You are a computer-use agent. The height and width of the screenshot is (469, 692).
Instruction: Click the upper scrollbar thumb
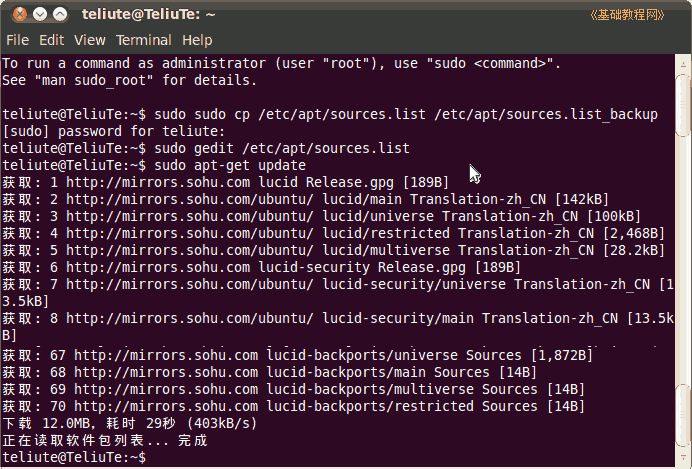[683, 105]
